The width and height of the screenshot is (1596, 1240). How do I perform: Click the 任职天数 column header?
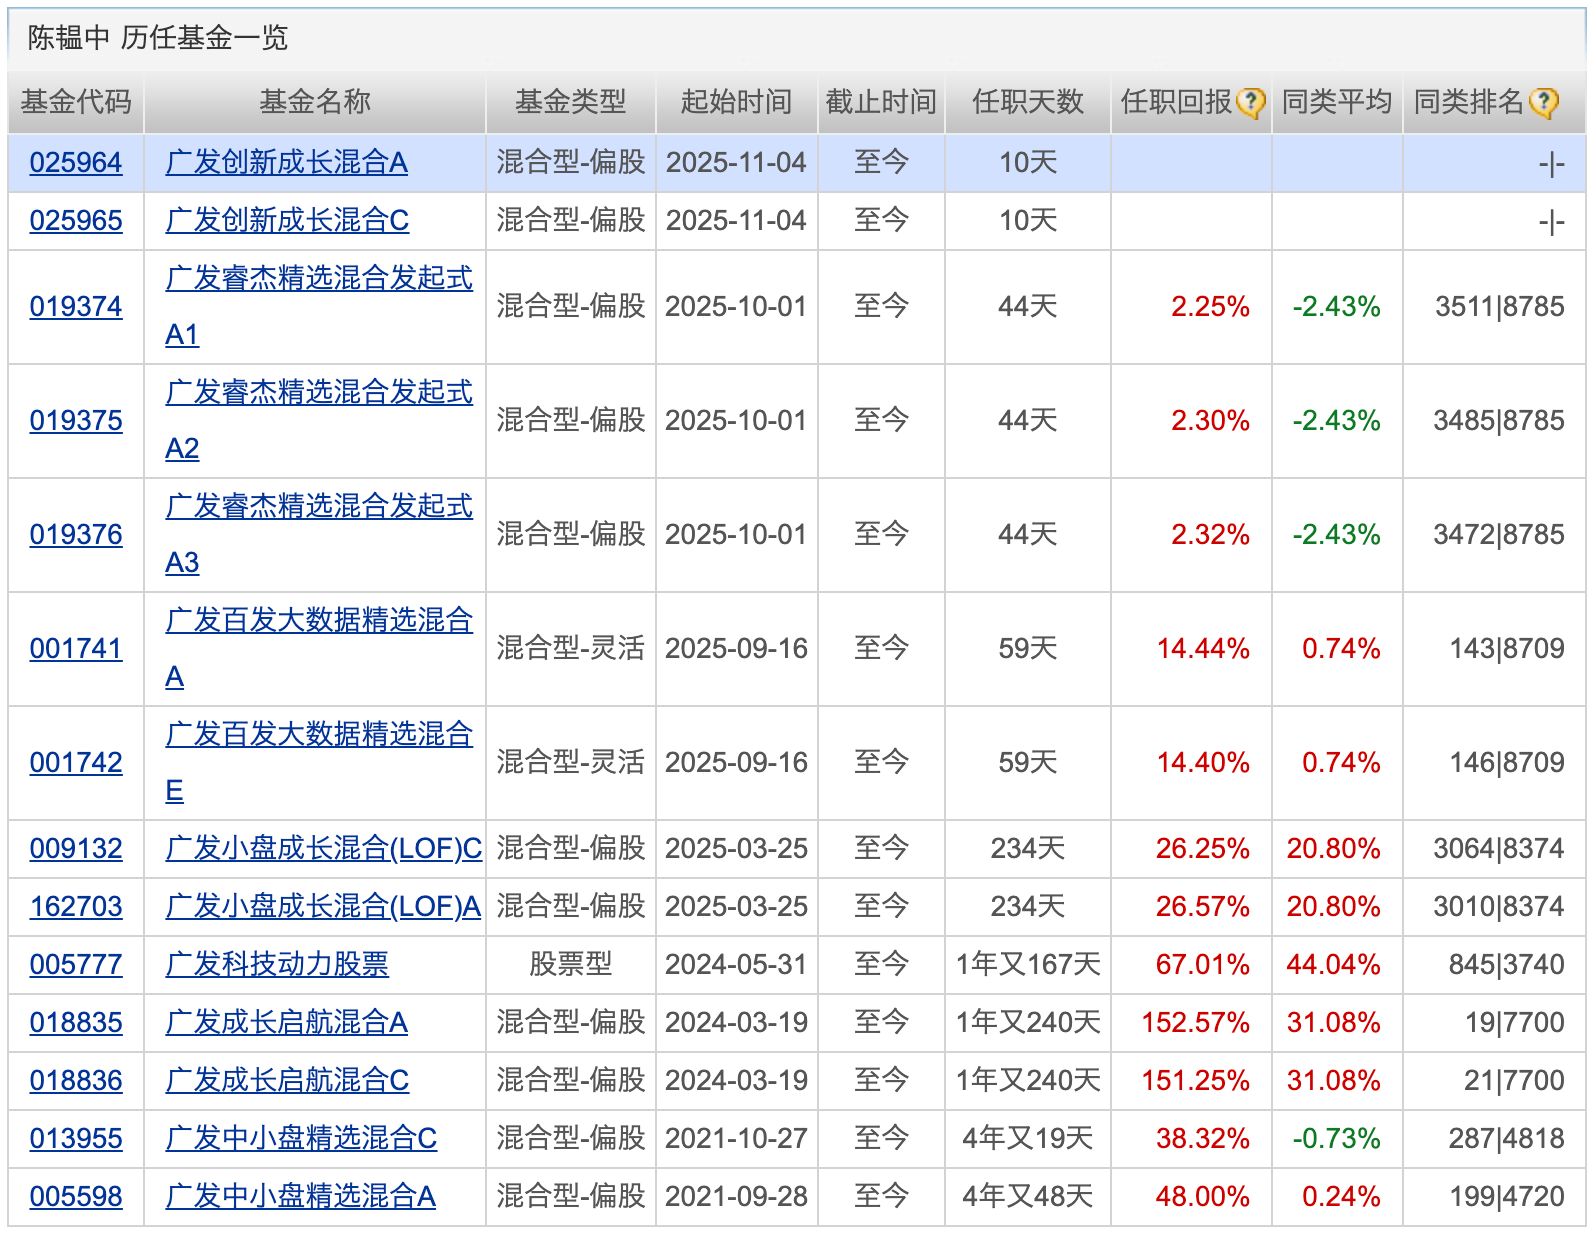coord(1027,102)
